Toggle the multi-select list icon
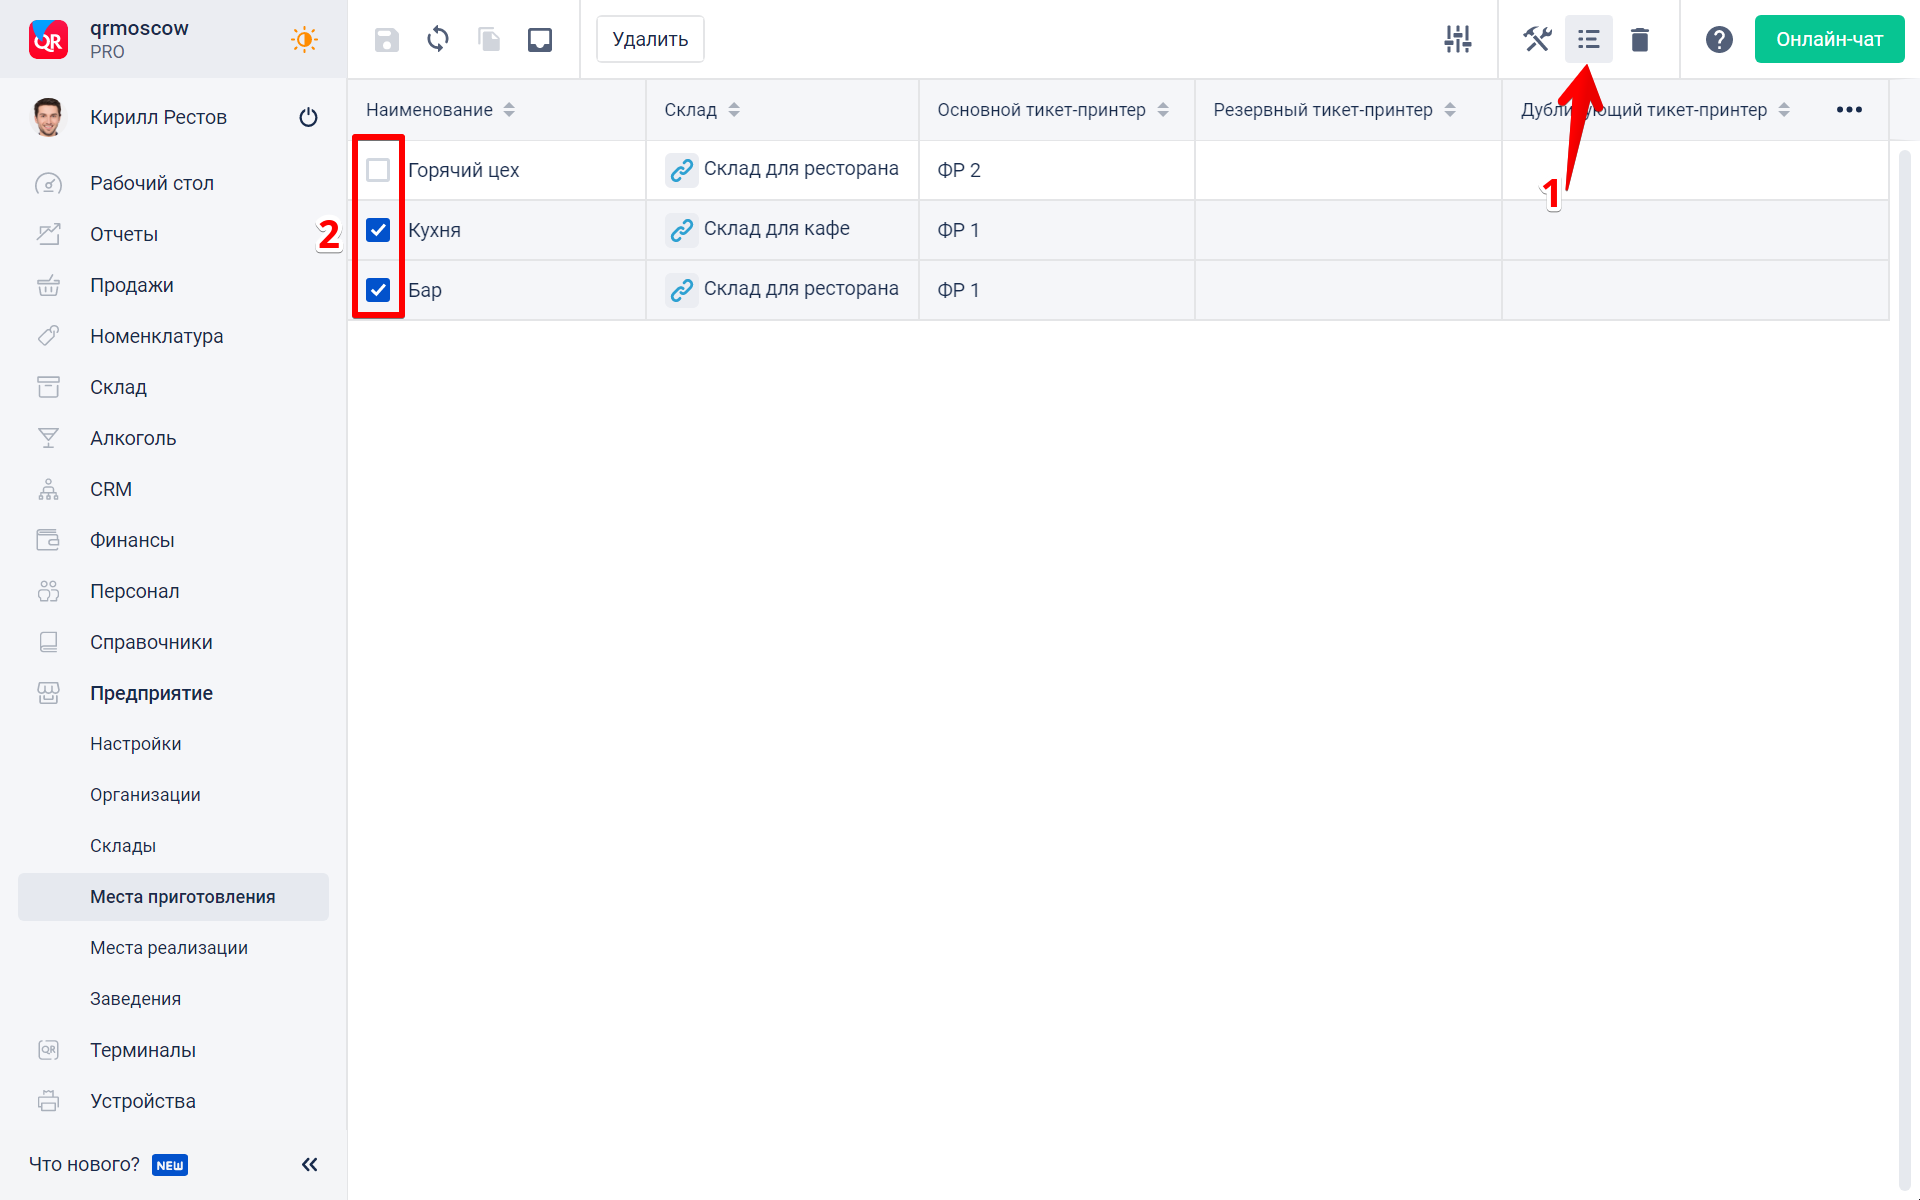 click(1588, 39)
